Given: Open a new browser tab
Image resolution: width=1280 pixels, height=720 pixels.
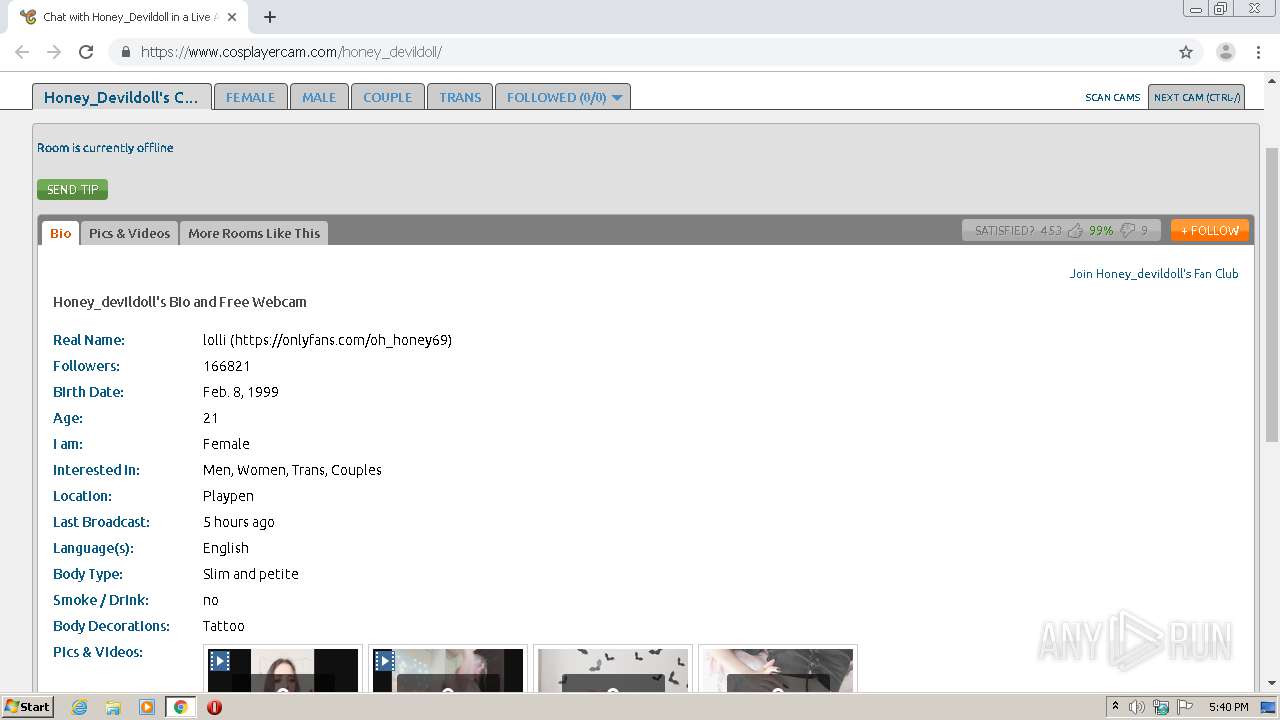Looking at the screenshot, I should pos(270,17).
